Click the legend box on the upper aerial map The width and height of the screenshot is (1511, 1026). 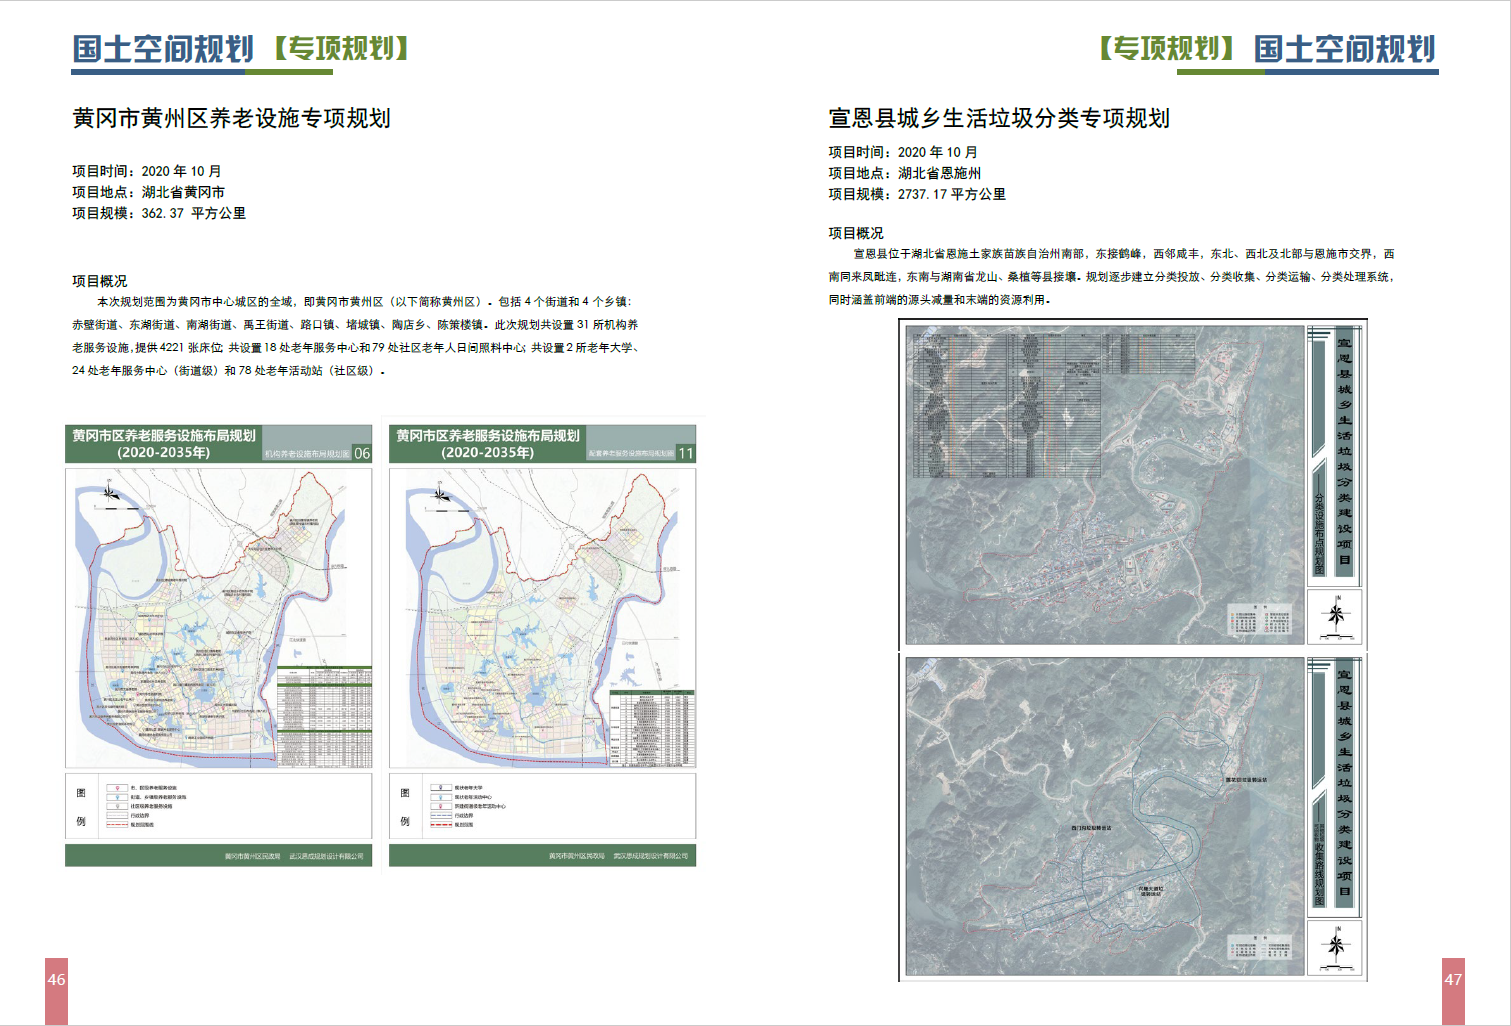coord(1262,621)
